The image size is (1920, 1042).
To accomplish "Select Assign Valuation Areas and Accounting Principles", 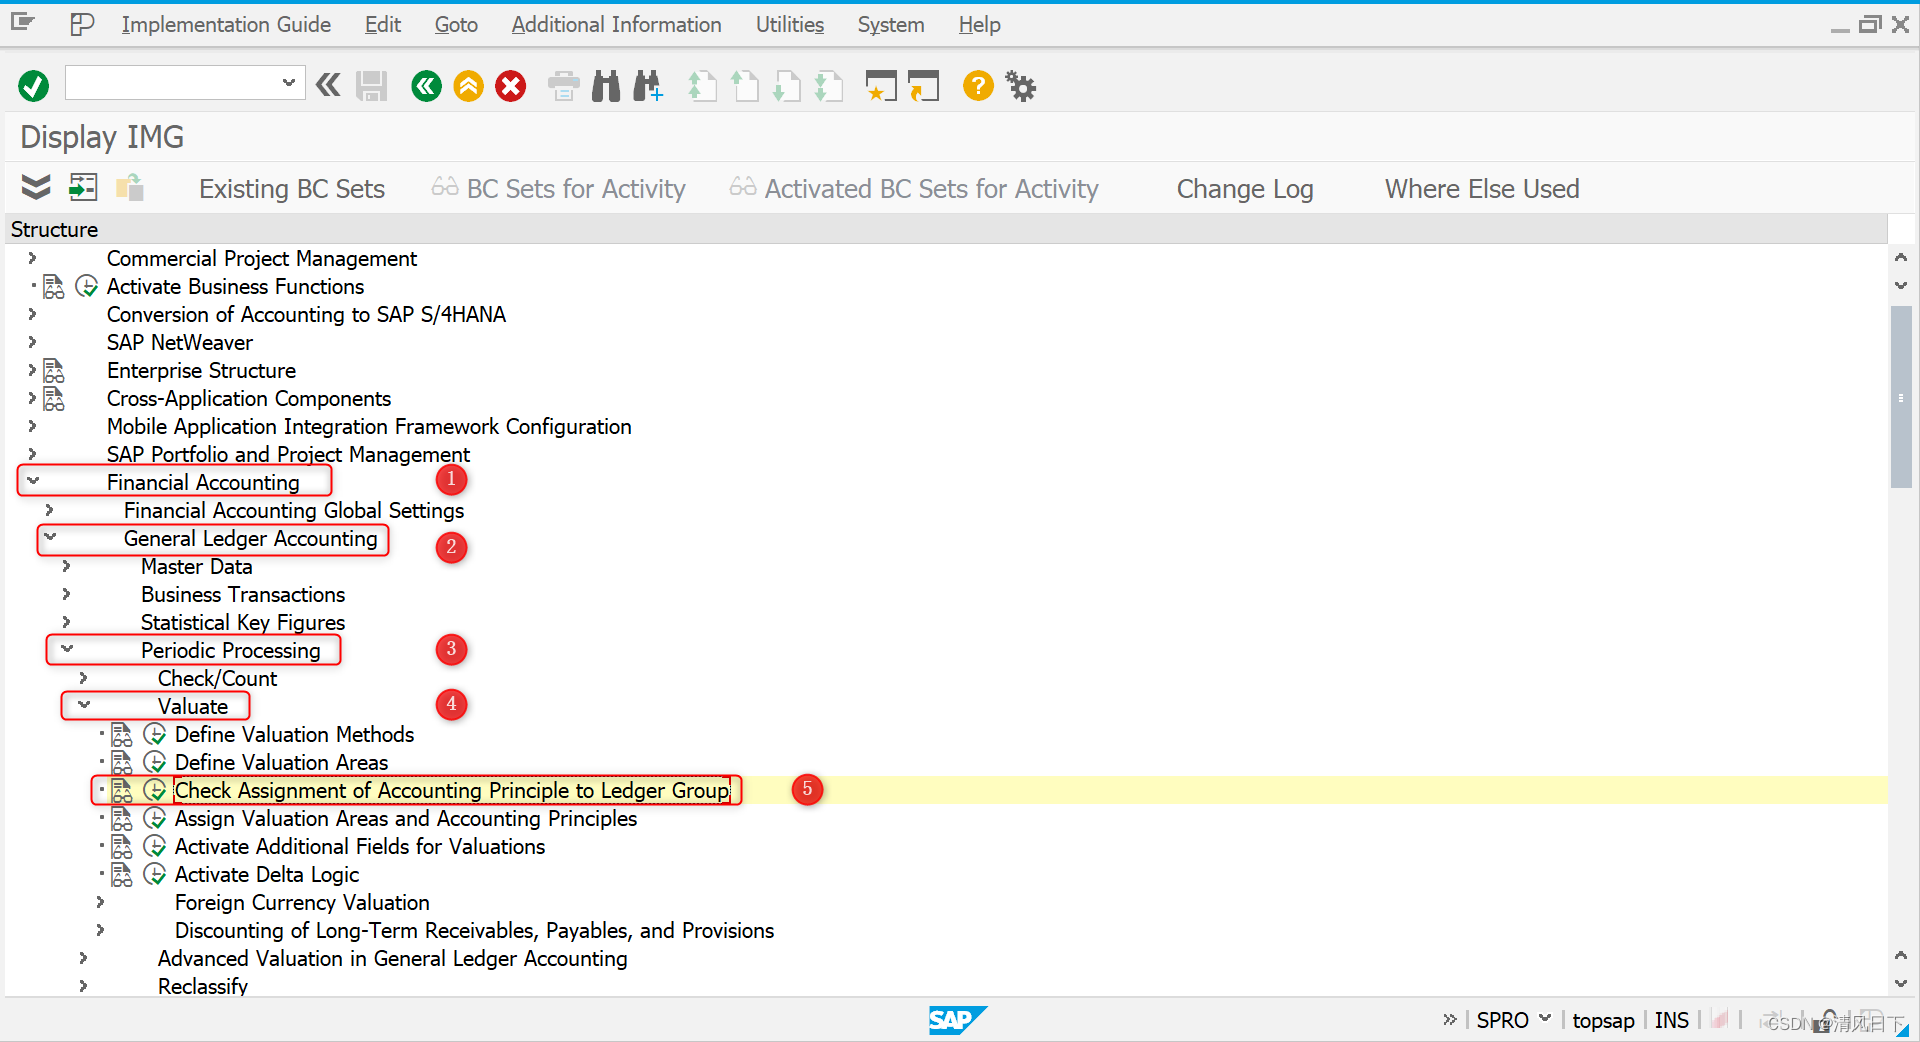I will 406,819.
